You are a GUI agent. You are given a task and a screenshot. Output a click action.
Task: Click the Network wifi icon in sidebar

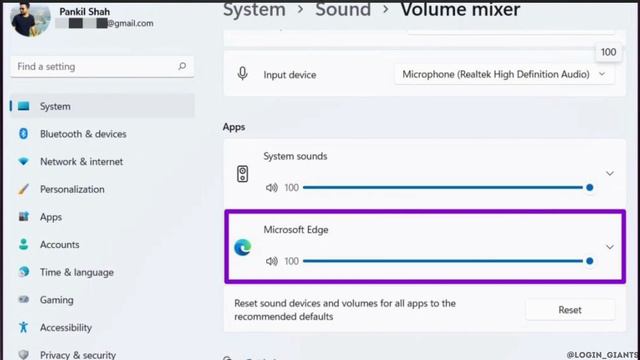click(x=24, y=162)
